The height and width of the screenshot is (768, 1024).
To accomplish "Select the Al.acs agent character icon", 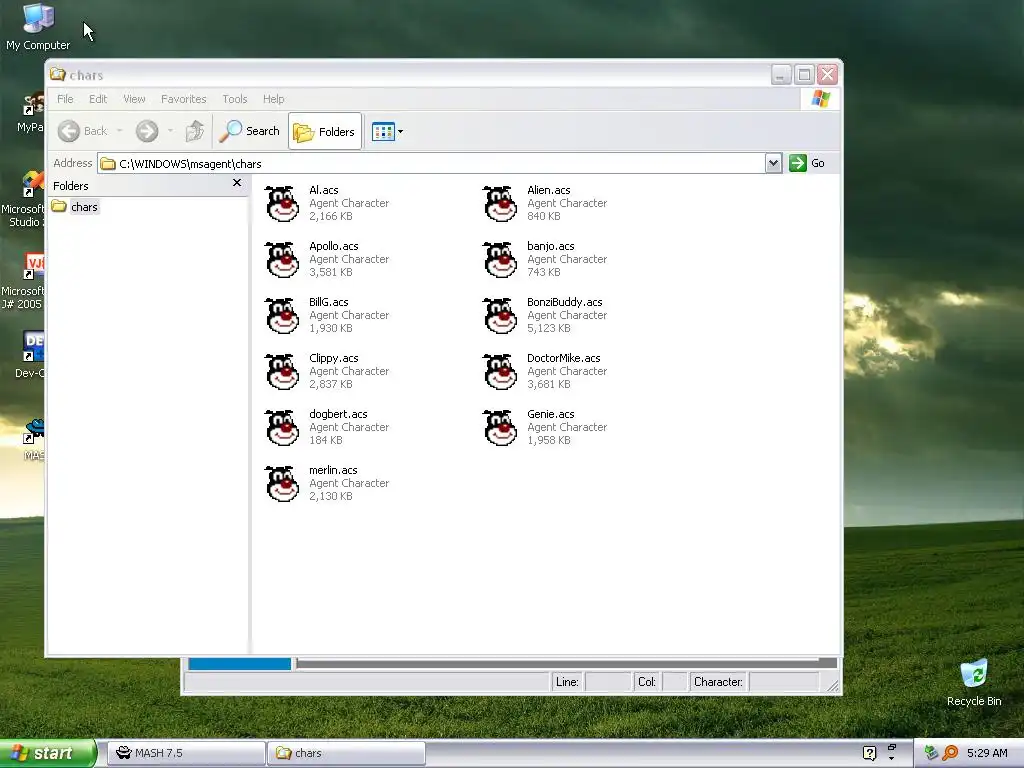I will click(282, 204).
